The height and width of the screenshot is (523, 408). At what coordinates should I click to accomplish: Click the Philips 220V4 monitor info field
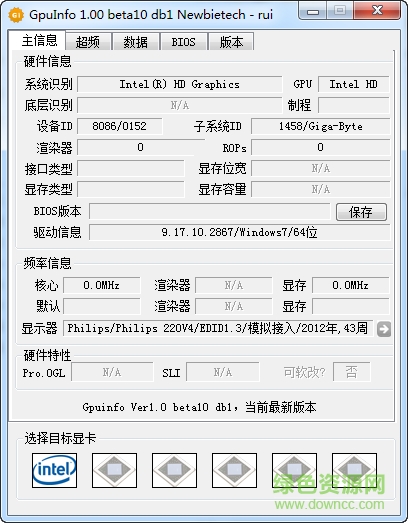(x=218, y=329)
